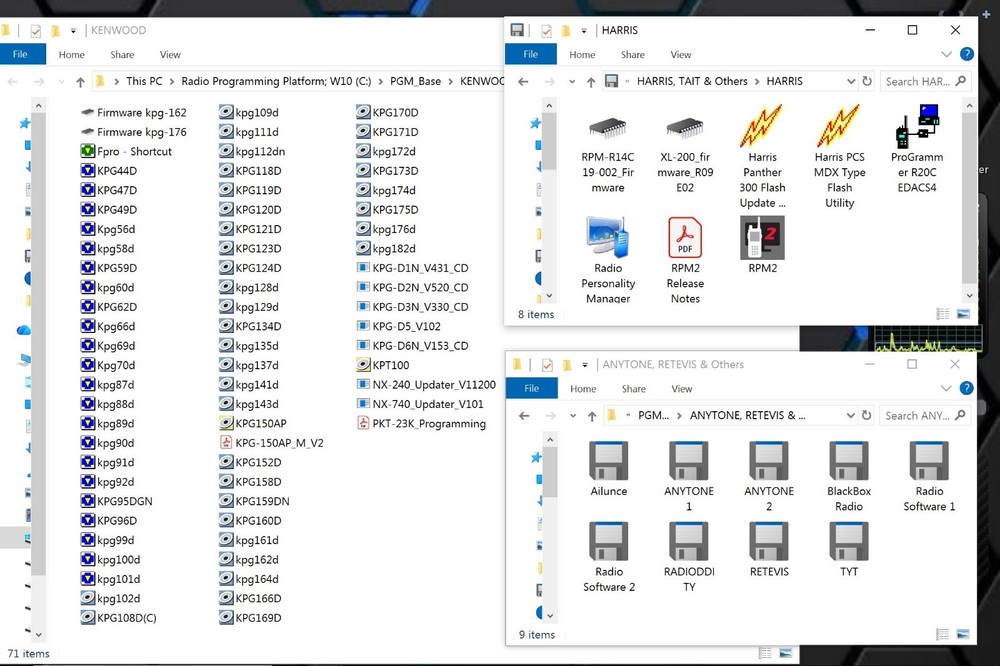Click the File button in ANYTONE window
The width and height of the screenshot is (1000, 666).
click(531, 389)
